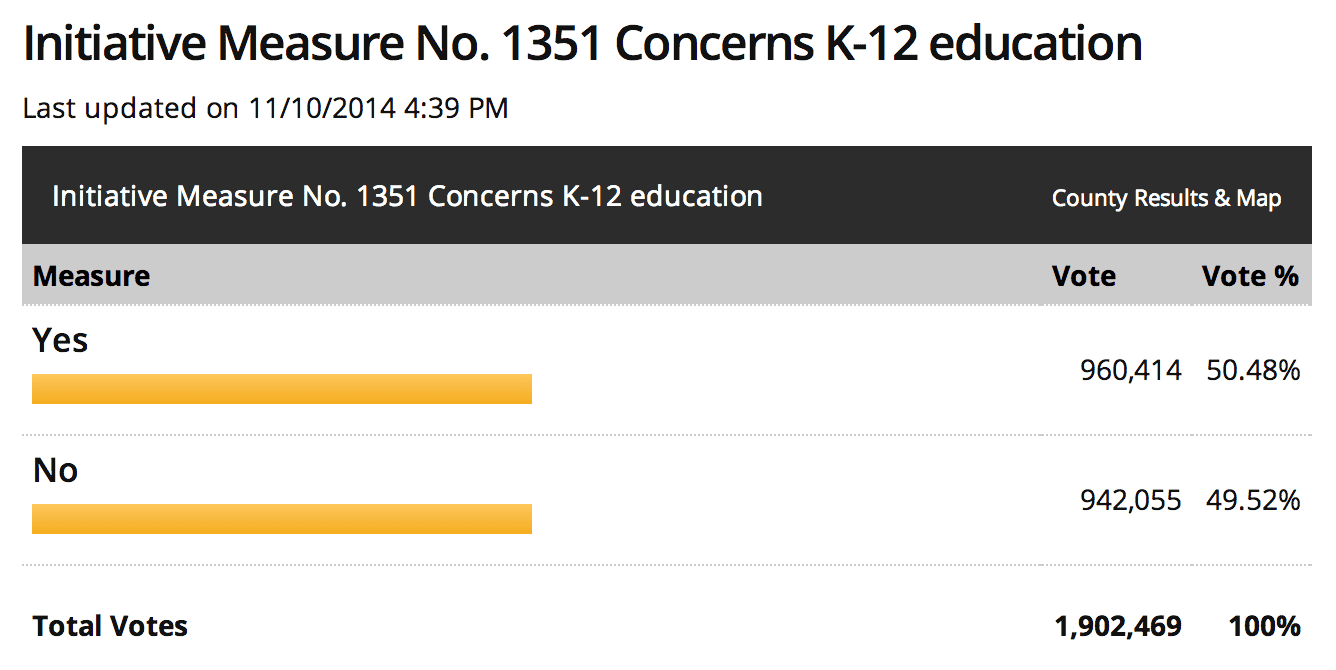Select the Last updated timestamp text
Viewport: 1336px width, 670px height.
266,108
